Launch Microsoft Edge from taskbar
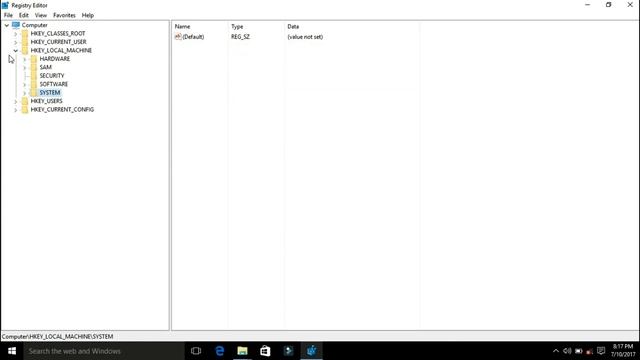640x360 pixels. point(220,351)
